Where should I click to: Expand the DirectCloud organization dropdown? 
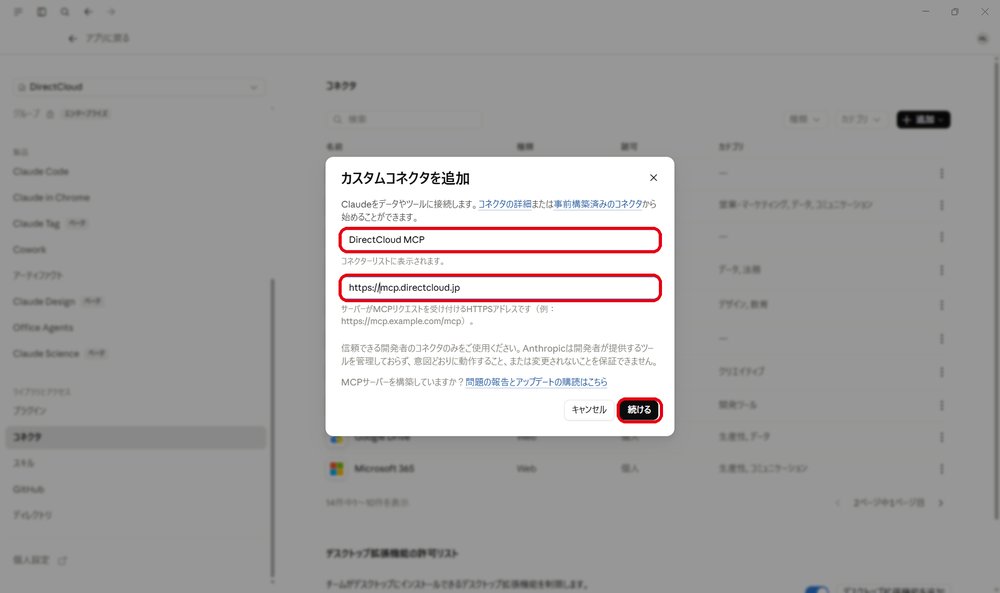(x=138, y=87)
